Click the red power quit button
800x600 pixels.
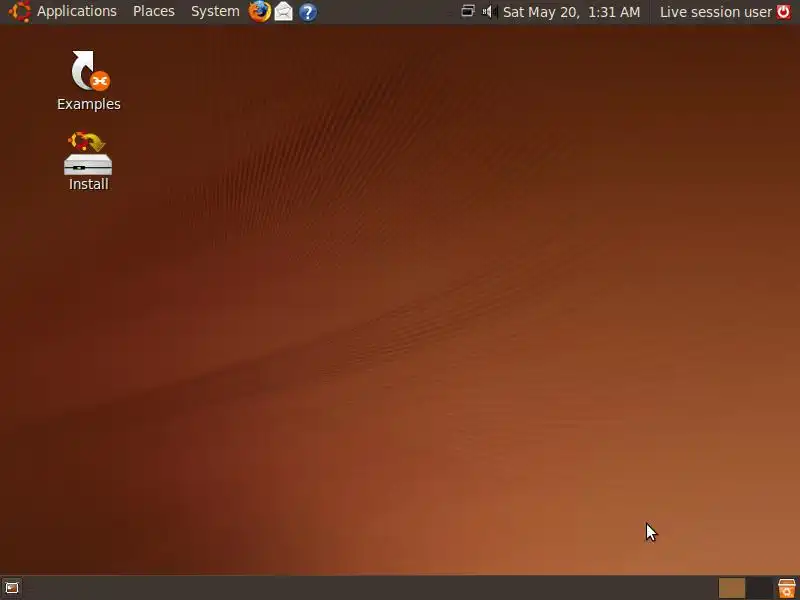[784, 12]
